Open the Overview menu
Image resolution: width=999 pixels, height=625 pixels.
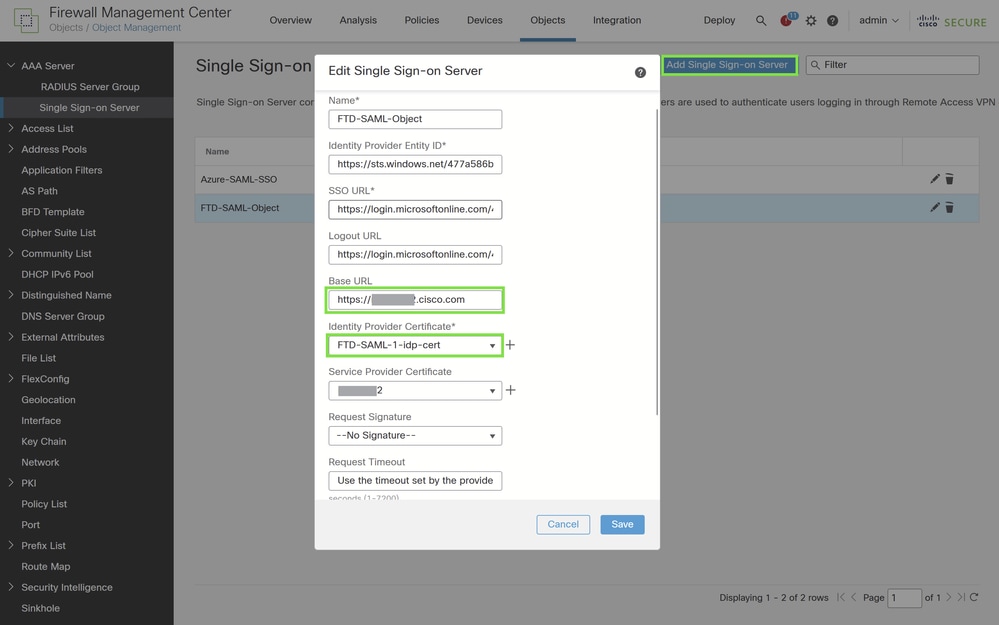coord(291,20)
